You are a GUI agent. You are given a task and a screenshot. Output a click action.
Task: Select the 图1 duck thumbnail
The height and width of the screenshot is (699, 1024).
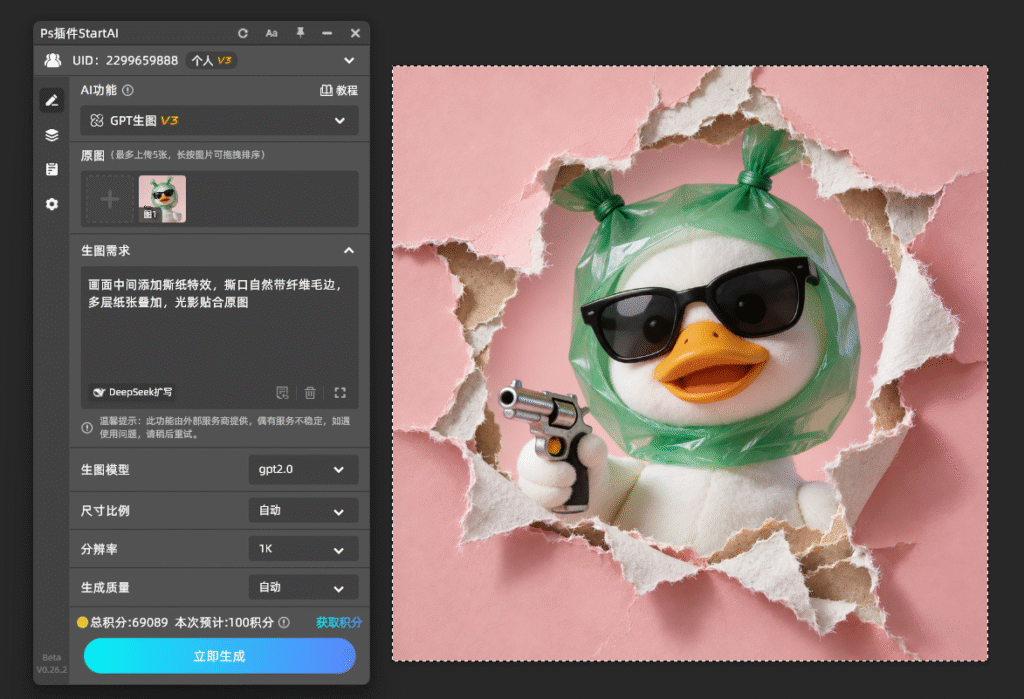[x=163, y=199]
